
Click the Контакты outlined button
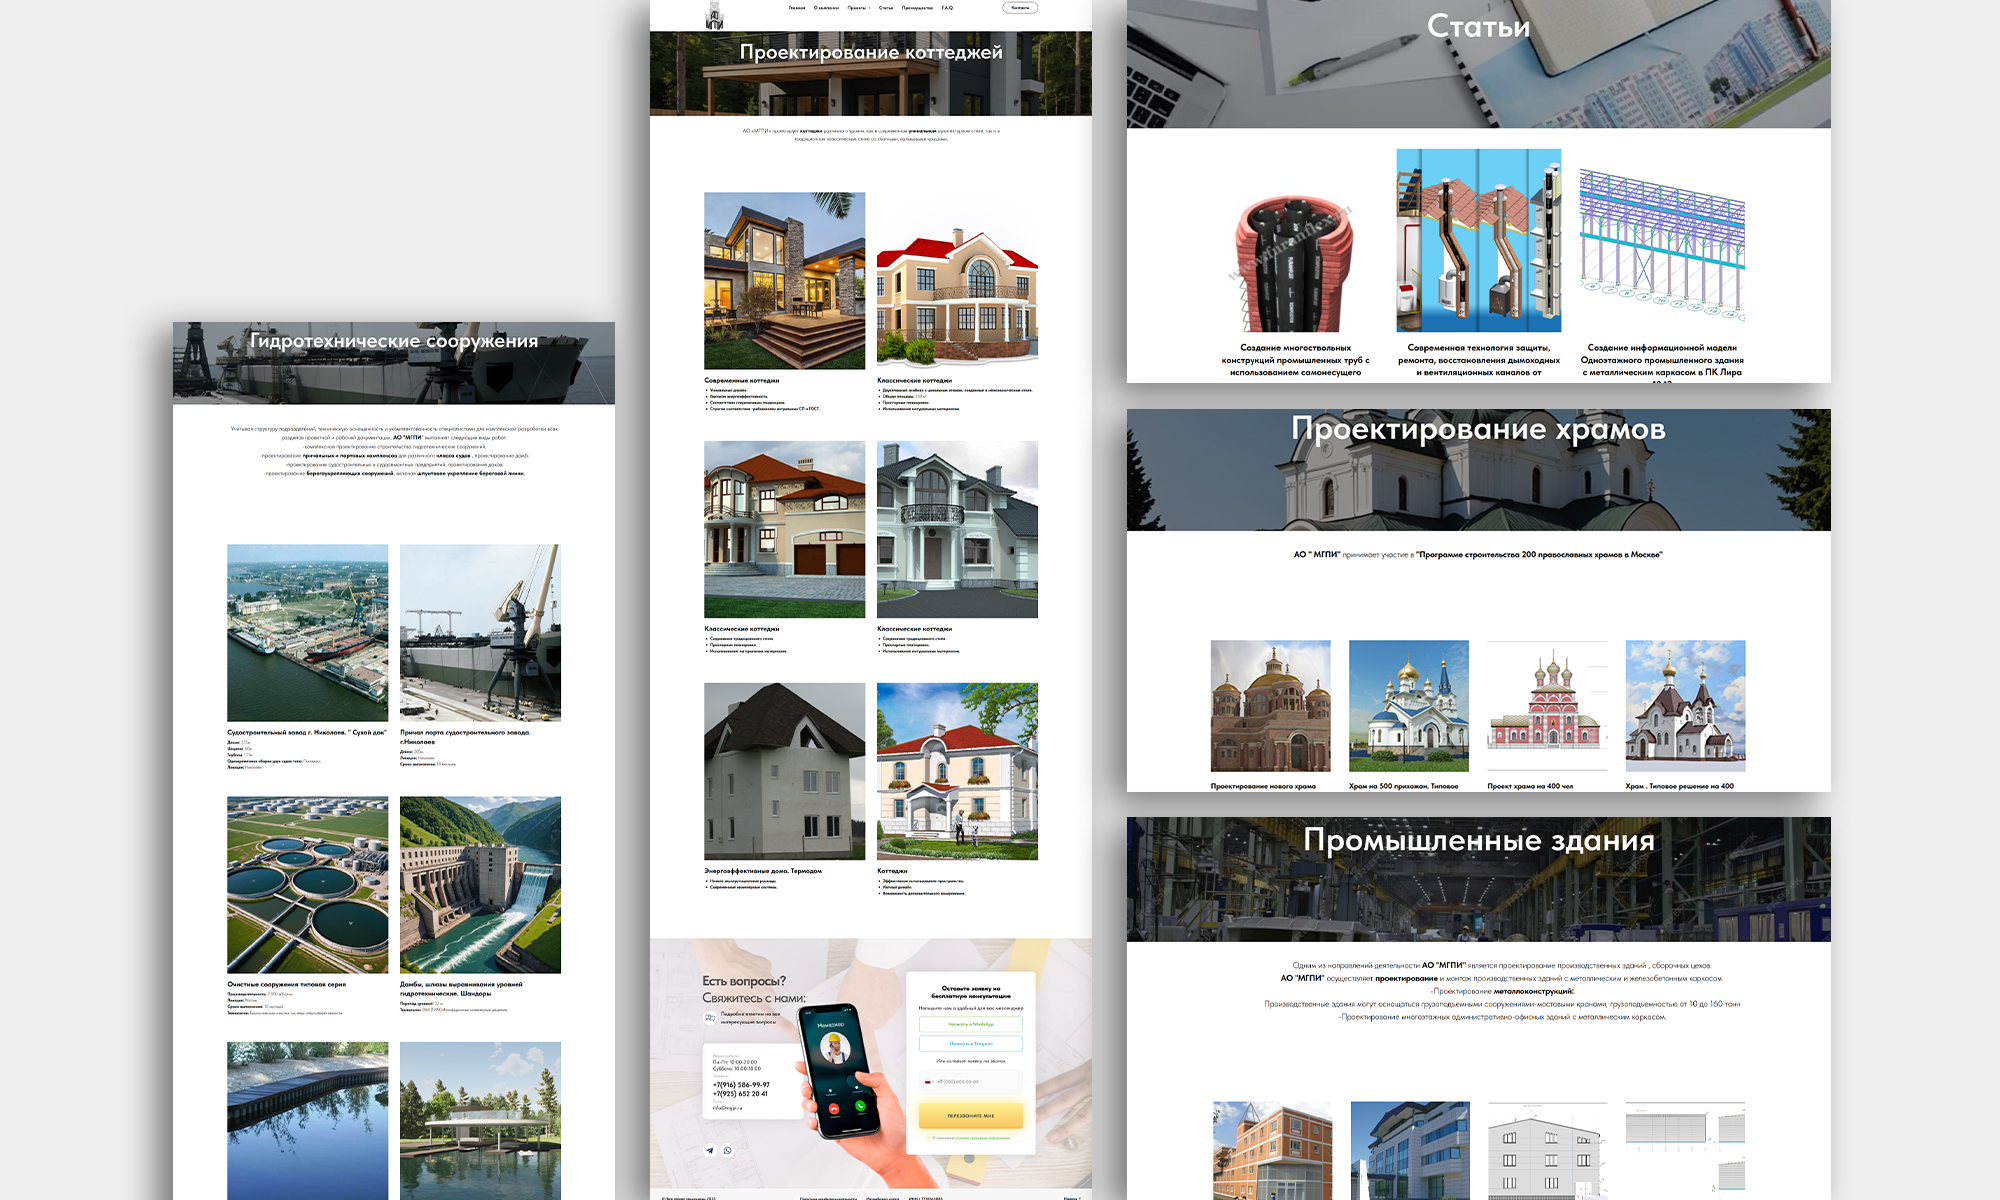pos(1020,8)
